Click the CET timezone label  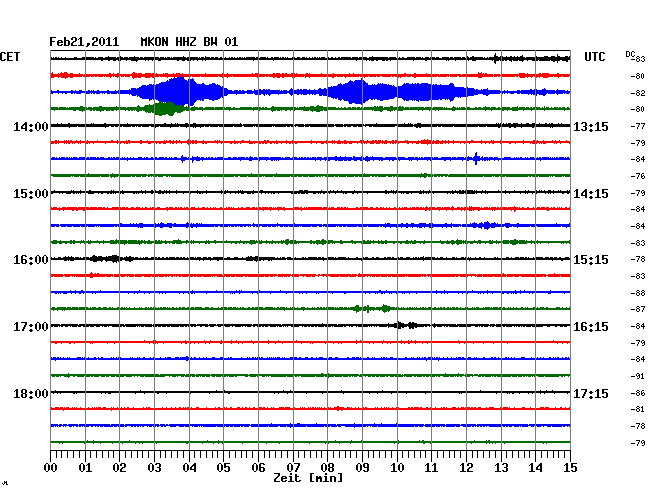pyautogui.click(x=10, y=57)
